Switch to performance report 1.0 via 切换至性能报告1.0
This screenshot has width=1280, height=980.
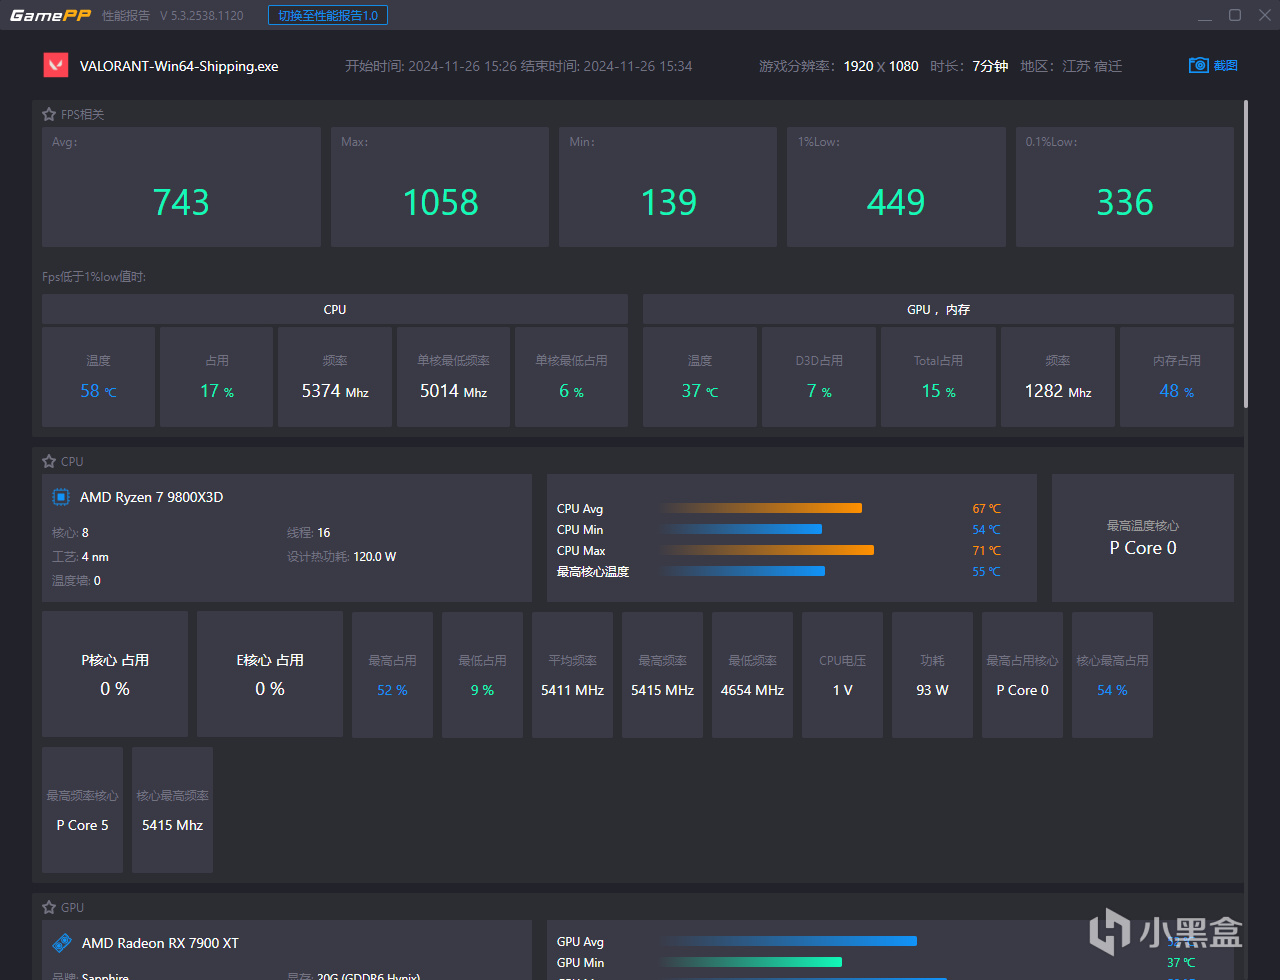pyautogui.click(x=328, y=15)
